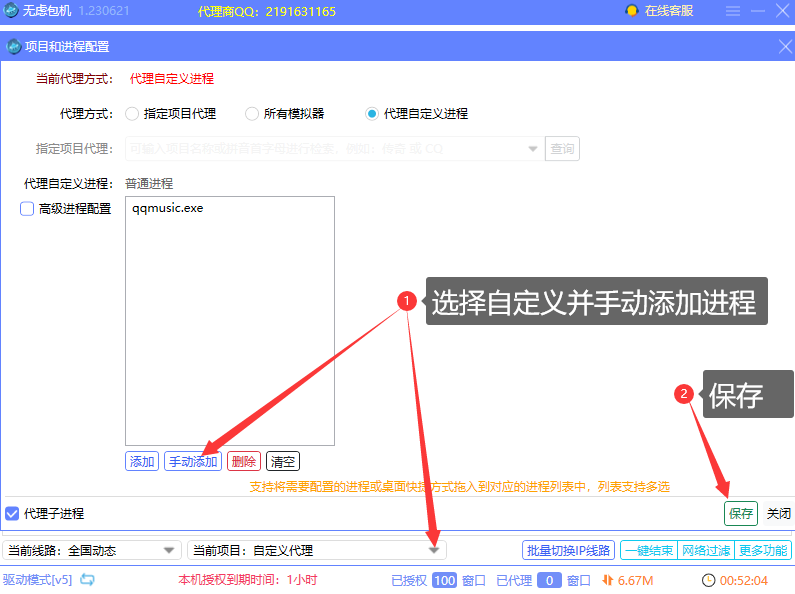Click the 普通进程 label above list

[149, 183]
